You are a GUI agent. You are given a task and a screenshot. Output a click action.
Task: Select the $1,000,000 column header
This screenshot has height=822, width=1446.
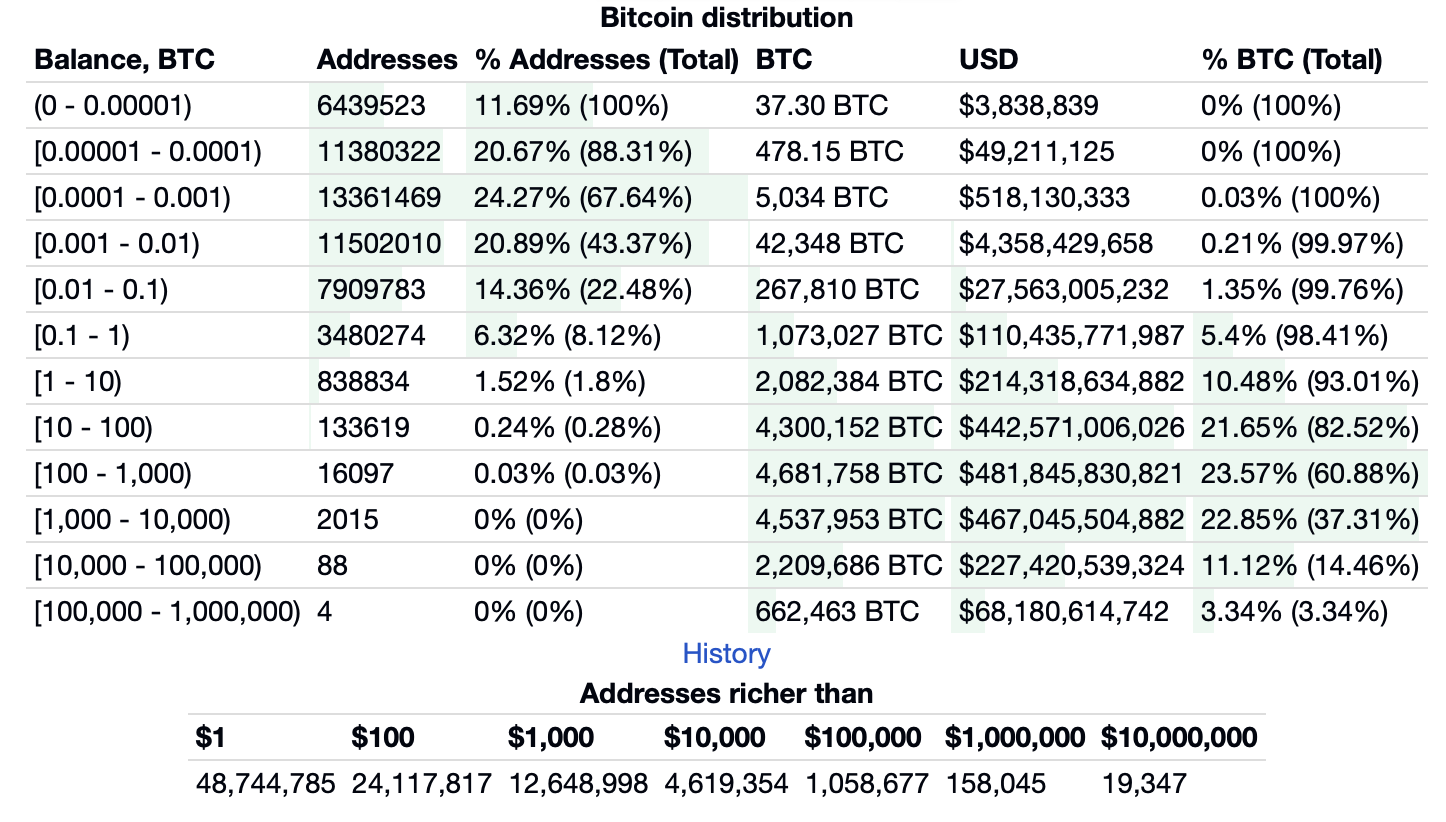1015,739
